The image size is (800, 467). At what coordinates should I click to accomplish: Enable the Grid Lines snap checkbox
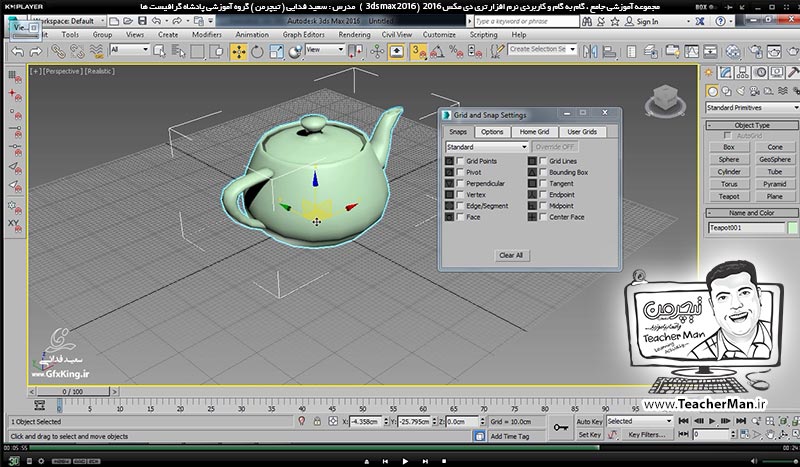pyautogui.click(x=543, y=161)
